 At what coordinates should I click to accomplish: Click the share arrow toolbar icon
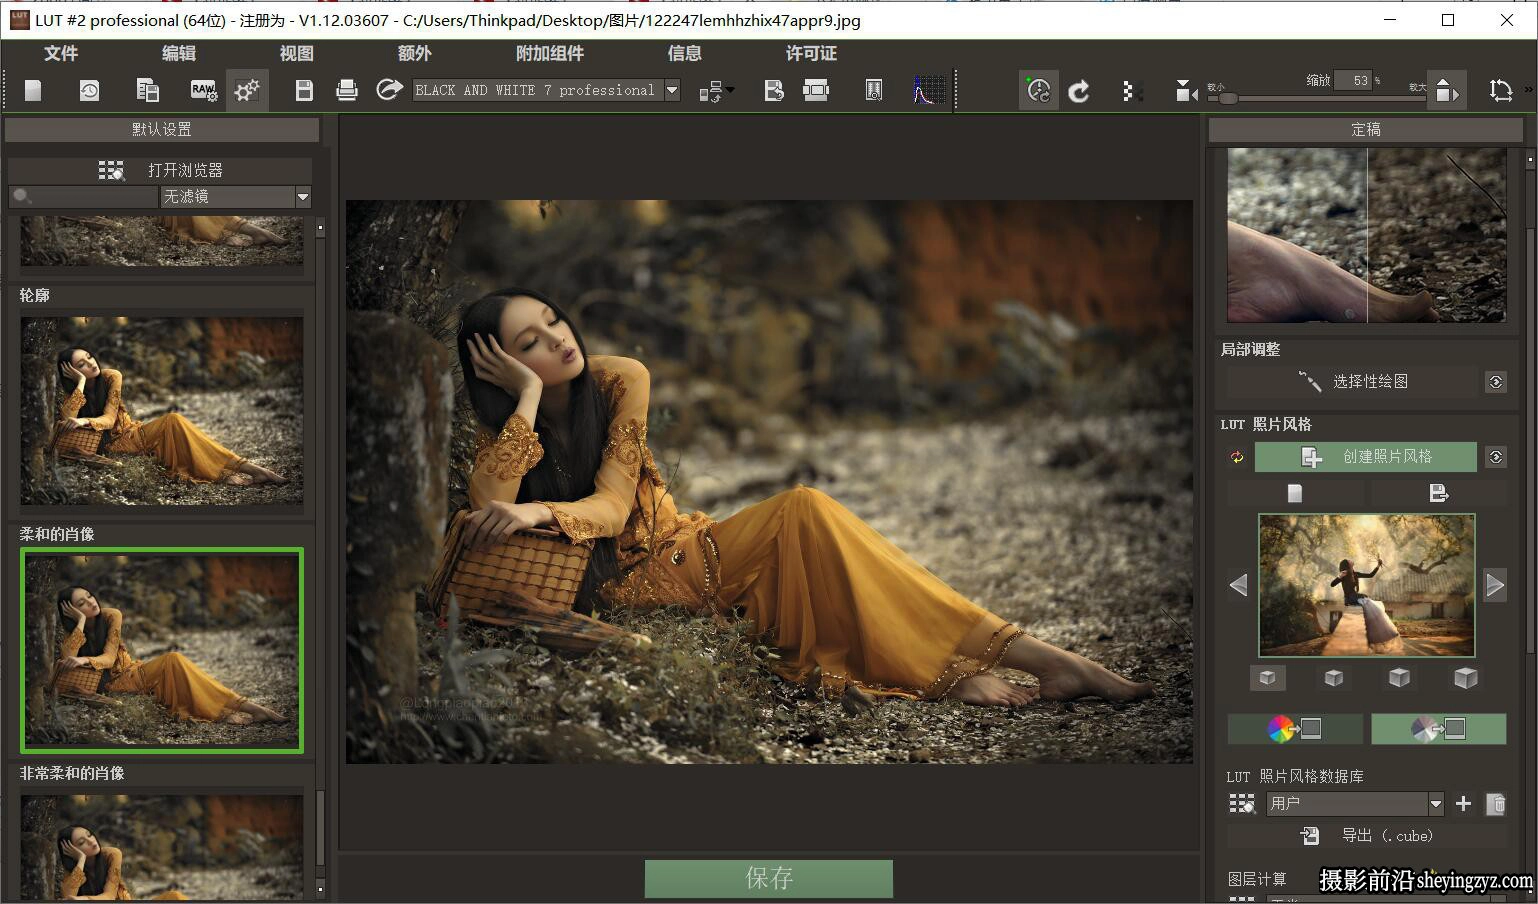click(x=389, y=91)
